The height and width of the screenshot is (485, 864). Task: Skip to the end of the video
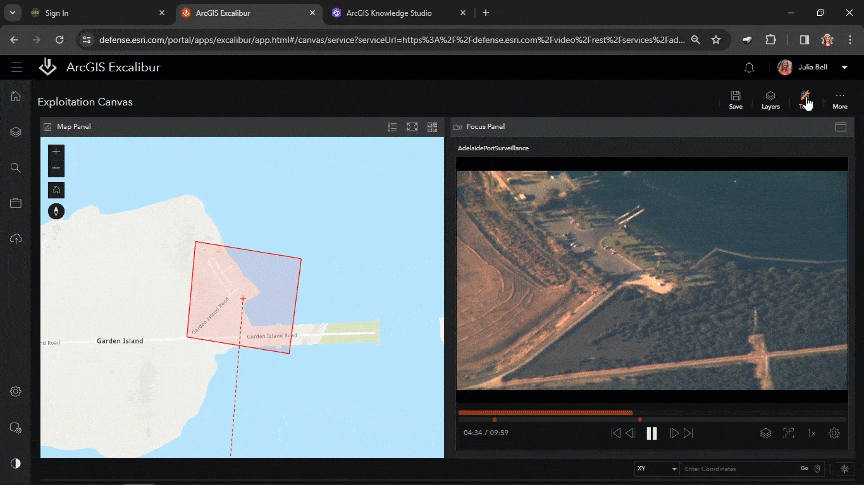(x=689, y=433)
